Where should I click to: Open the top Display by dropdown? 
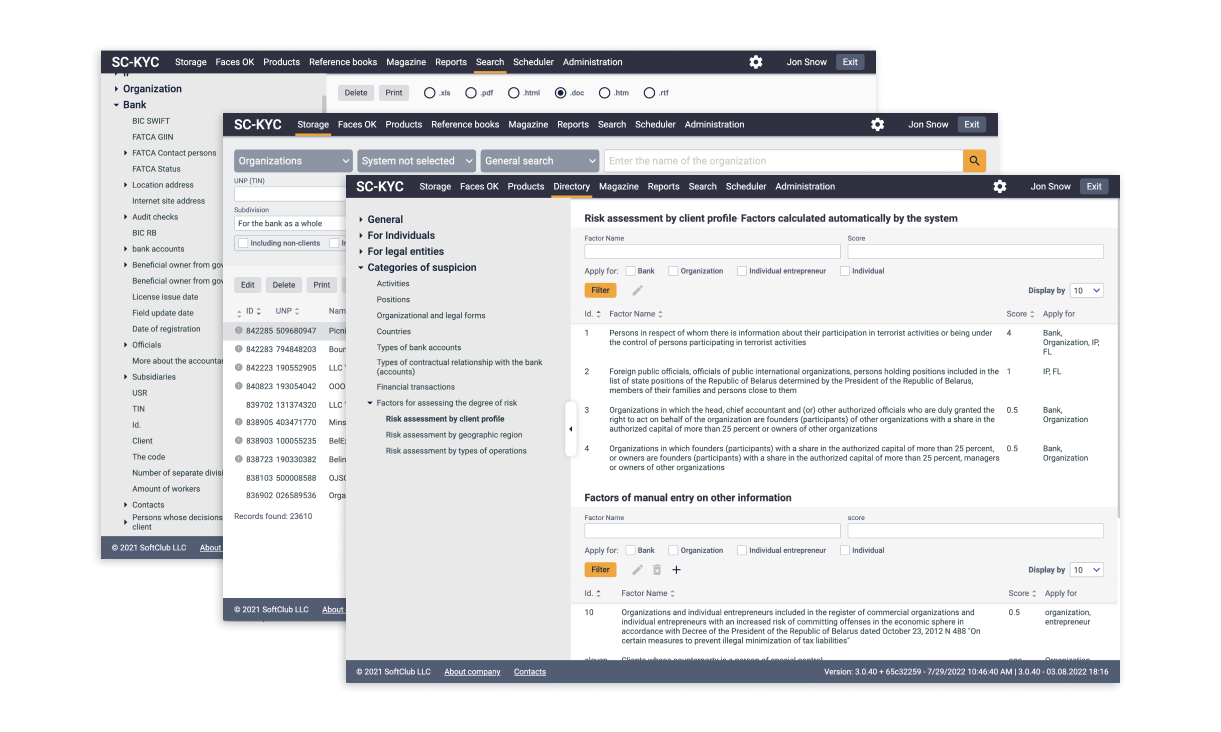point(1086,290)
